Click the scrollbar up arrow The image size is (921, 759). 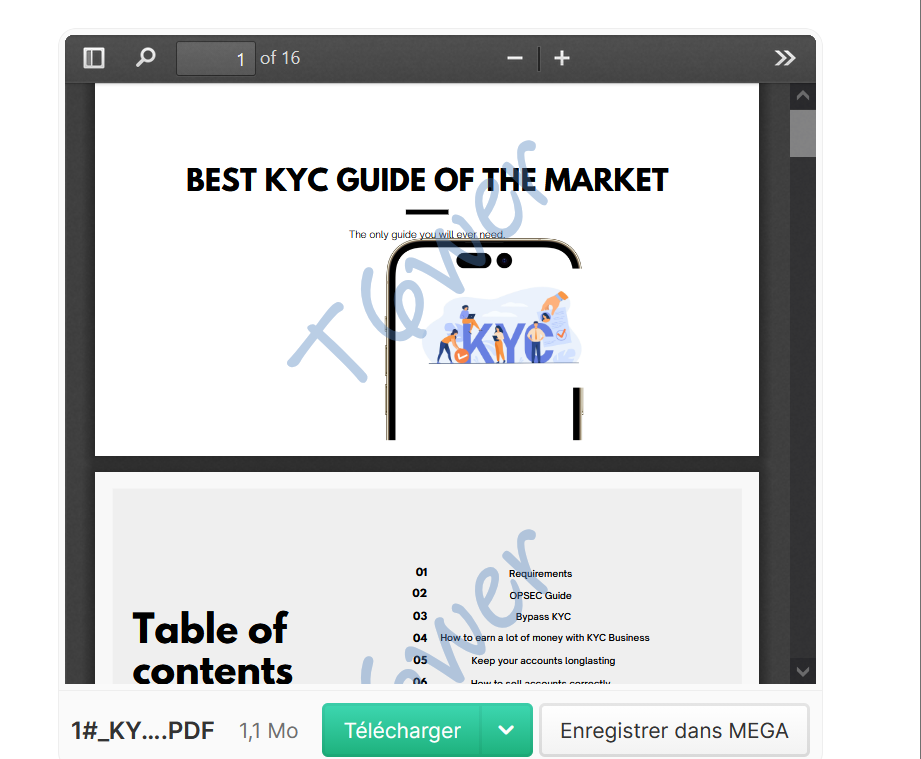(x=802, y=93)
